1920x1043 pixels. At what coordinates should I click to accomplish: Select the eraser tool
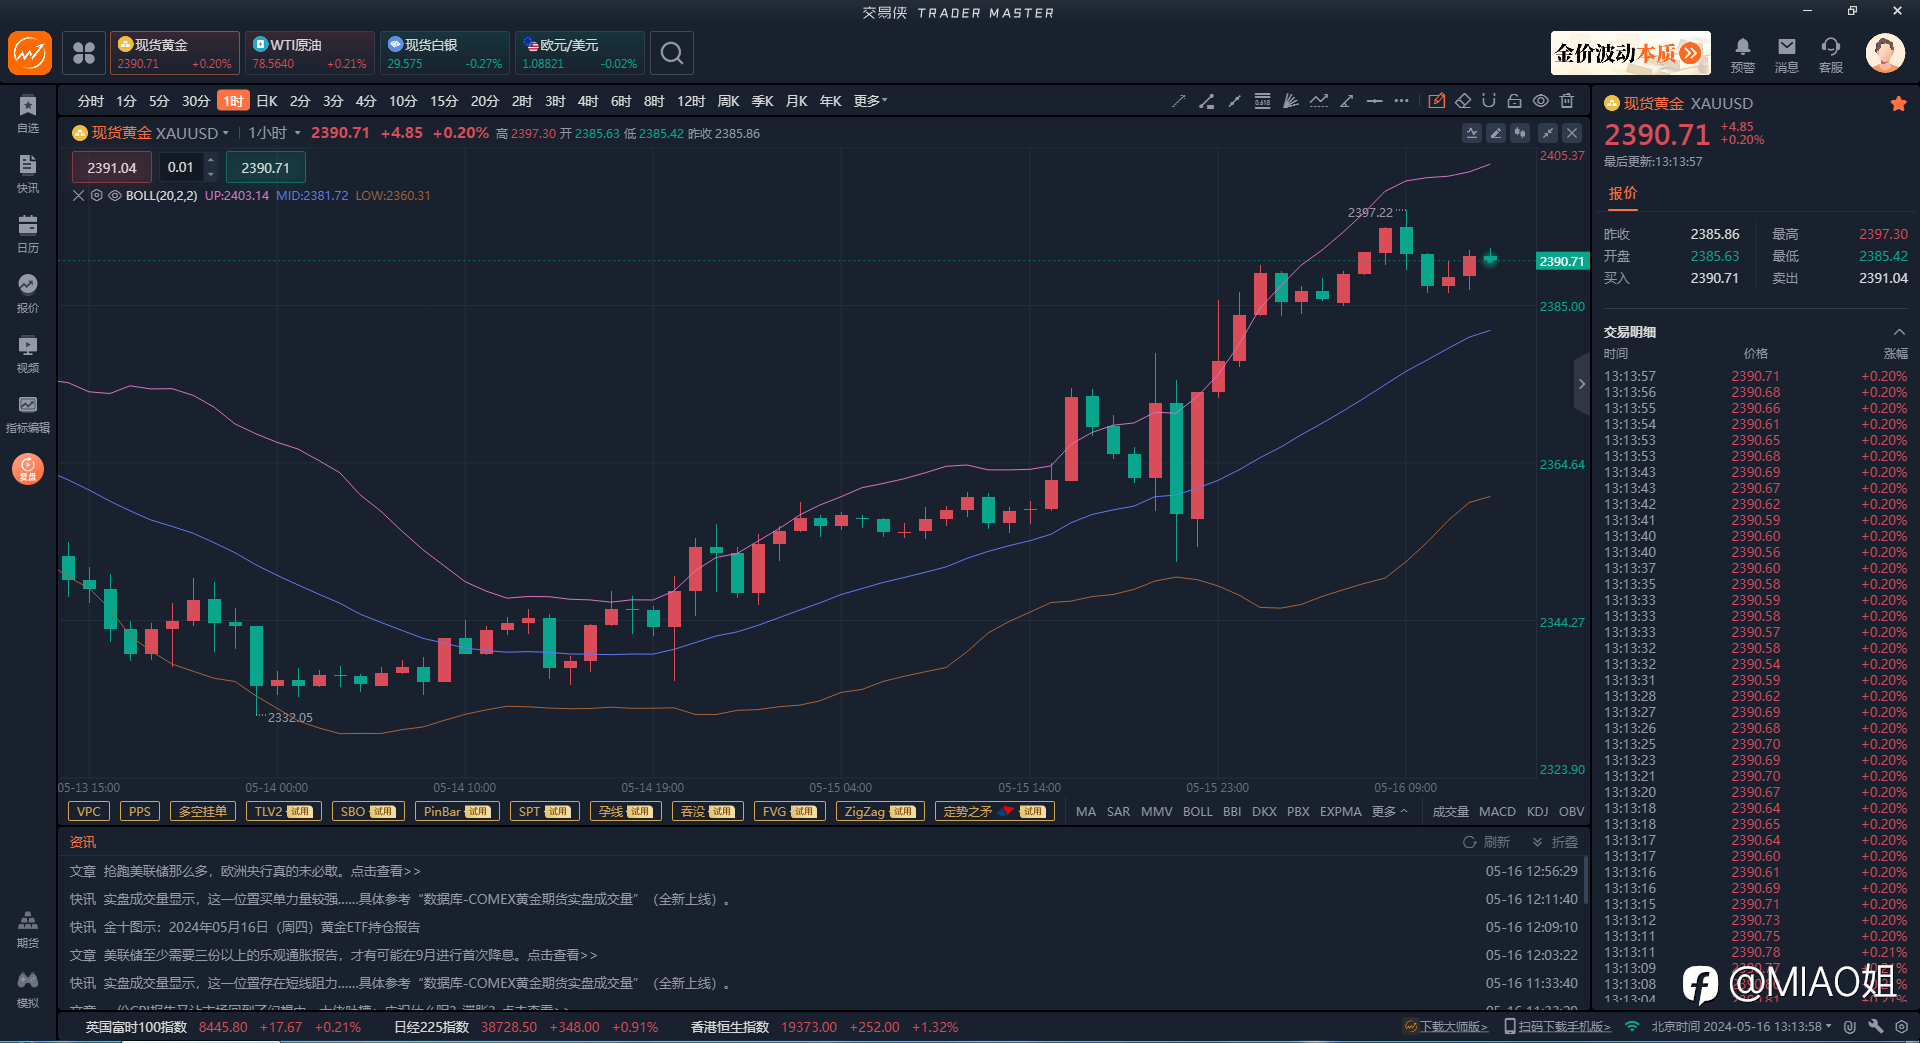click(1463, 101)
